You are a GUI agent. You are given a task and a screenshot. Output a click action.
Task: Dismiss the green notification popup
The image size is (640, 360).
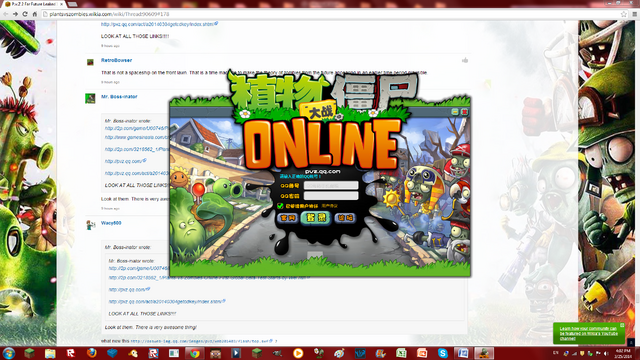622,325
